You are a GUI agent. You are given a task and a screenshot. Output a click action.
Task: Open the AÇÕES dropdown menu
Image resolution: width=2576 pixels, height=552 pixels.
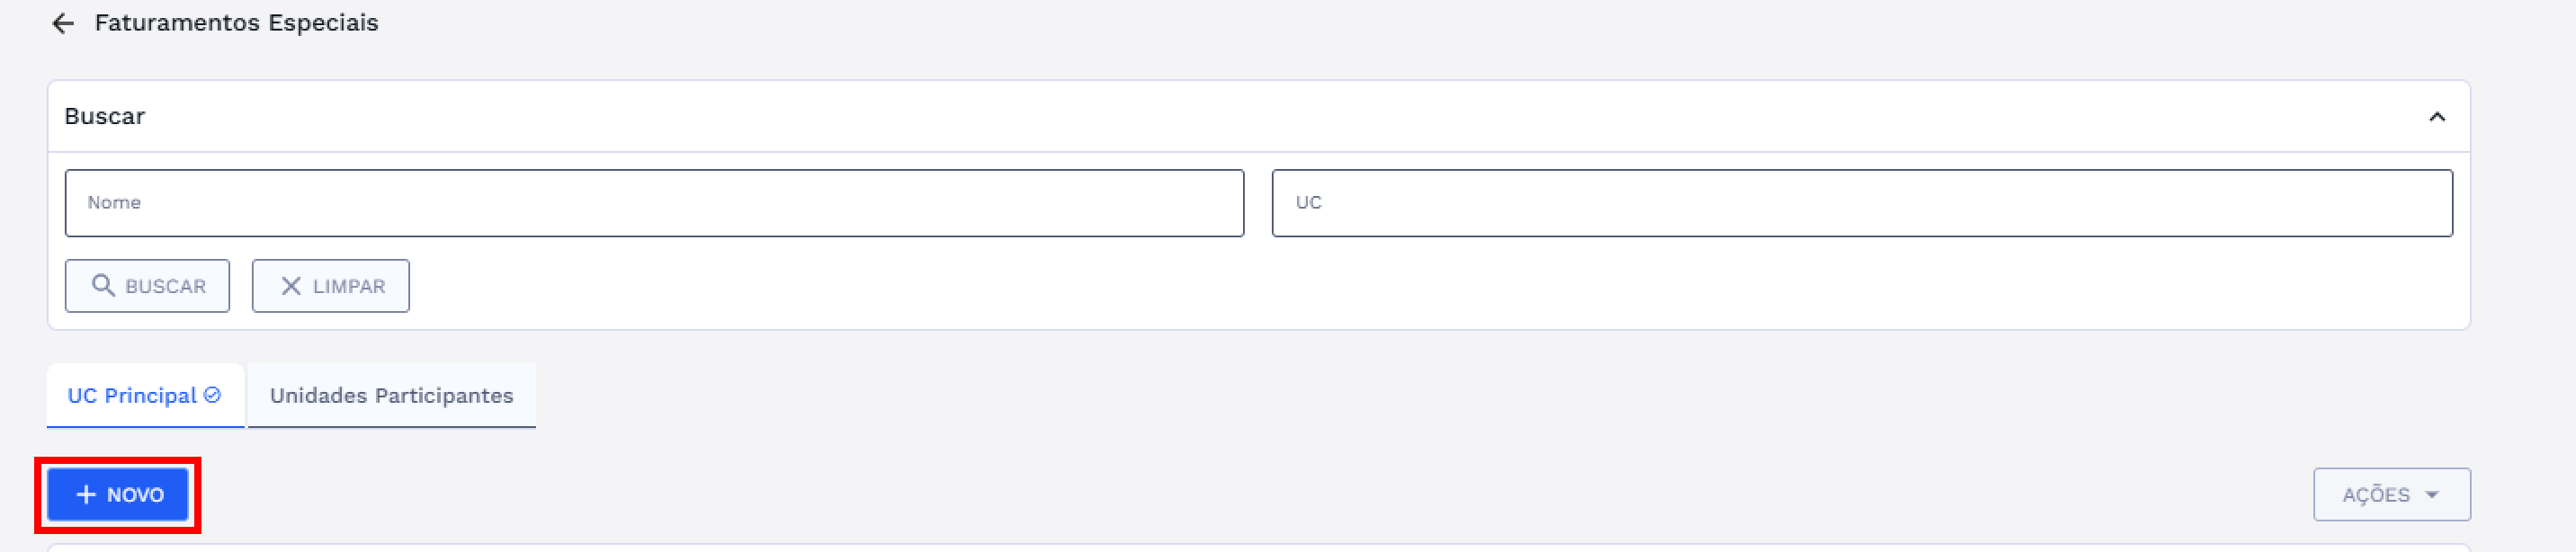coord(2390,495)
